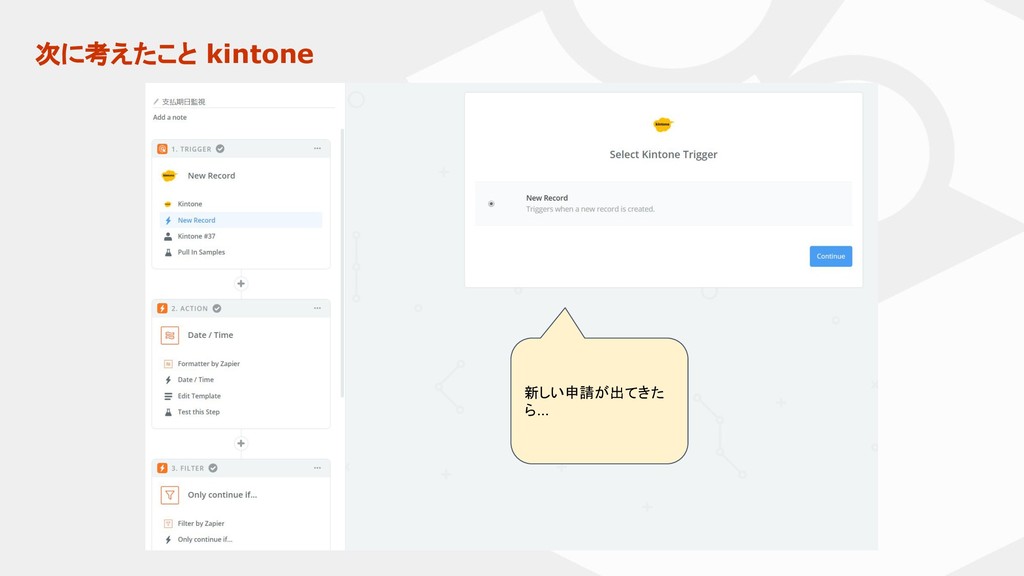Select the New Record trigger row

click(241, 220)
